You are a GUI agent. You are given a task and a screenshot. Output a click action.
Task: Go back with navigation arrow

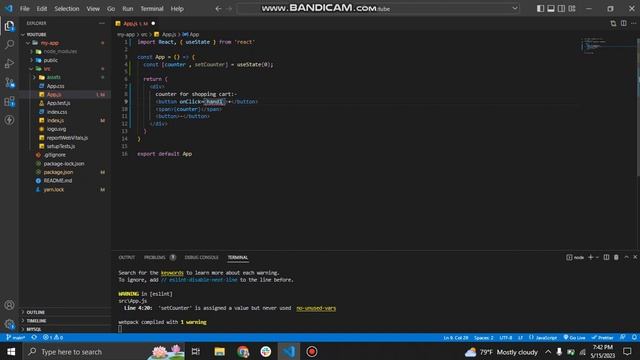(218, 9)
